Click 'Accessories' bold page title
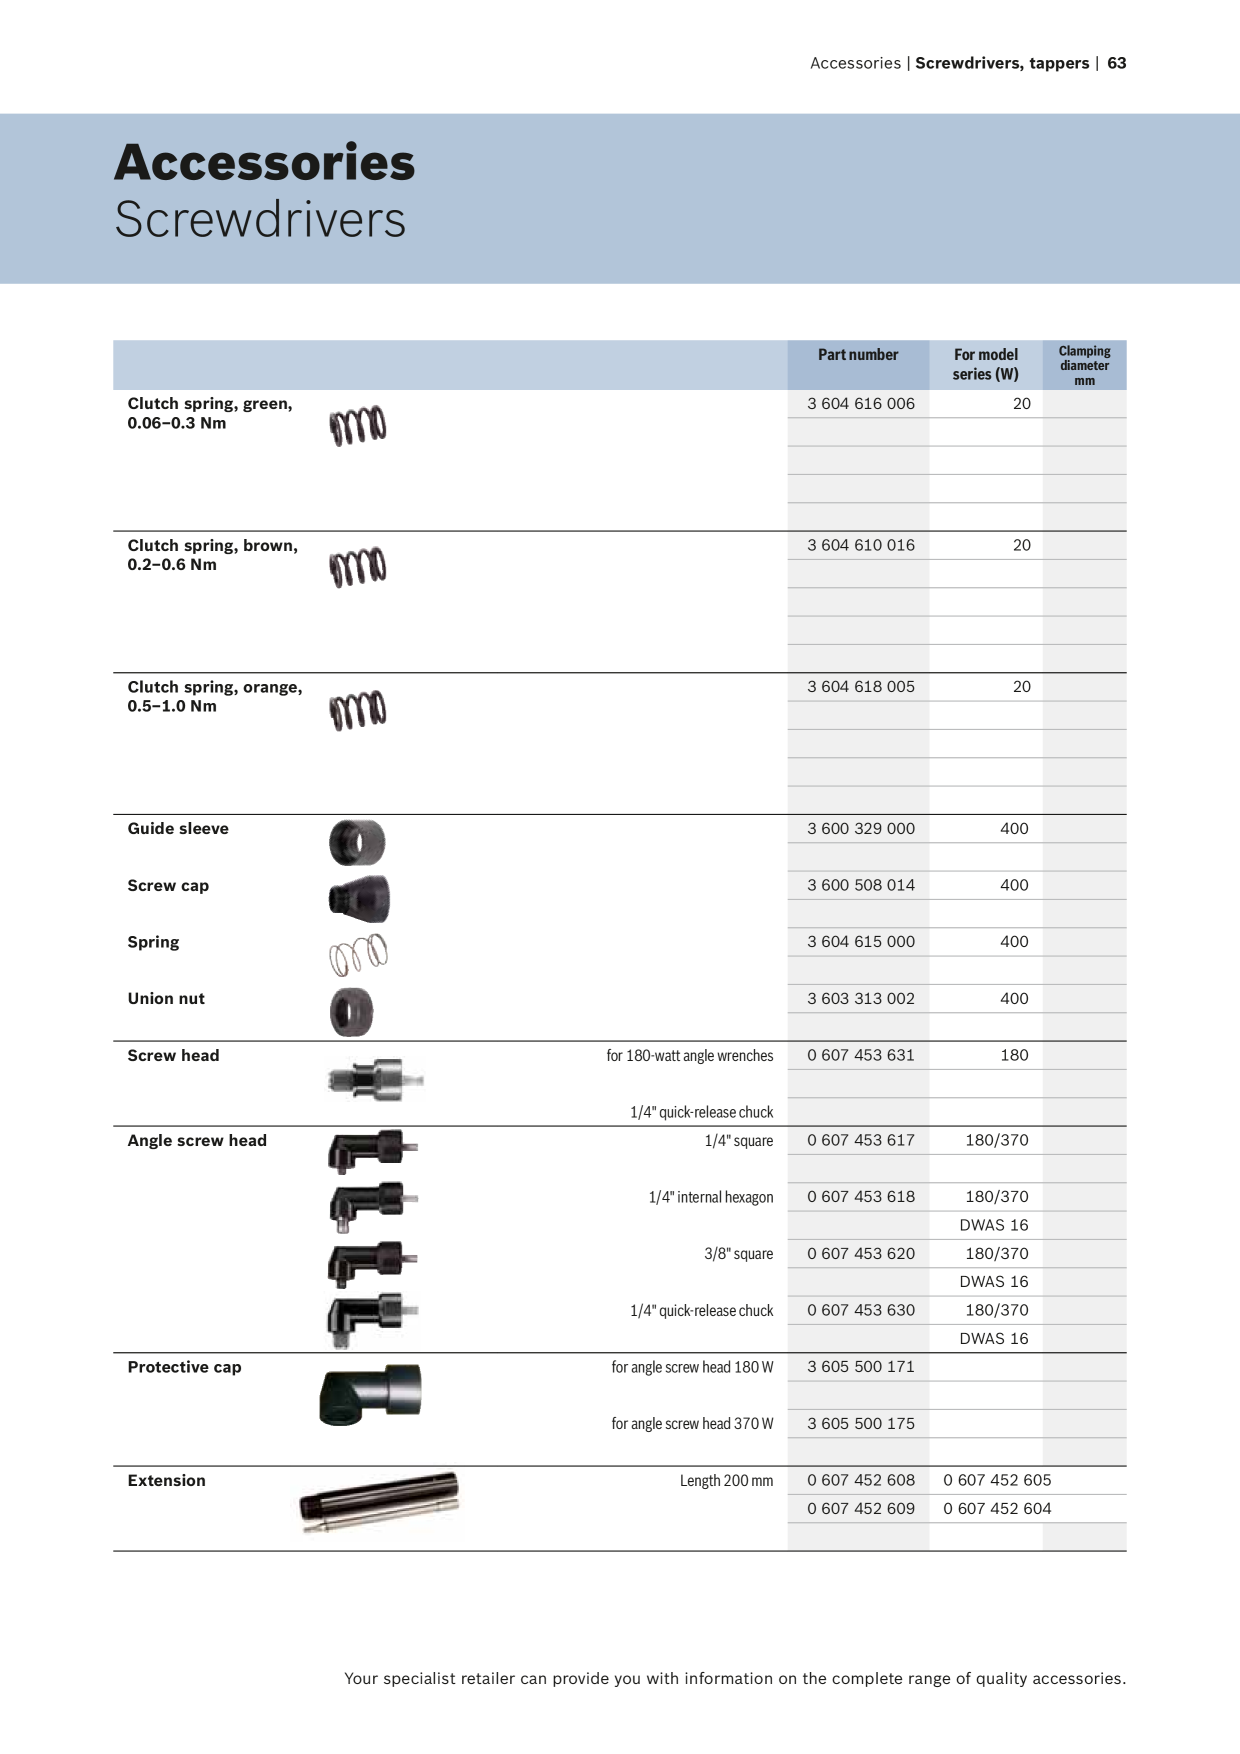 (265, 163)
